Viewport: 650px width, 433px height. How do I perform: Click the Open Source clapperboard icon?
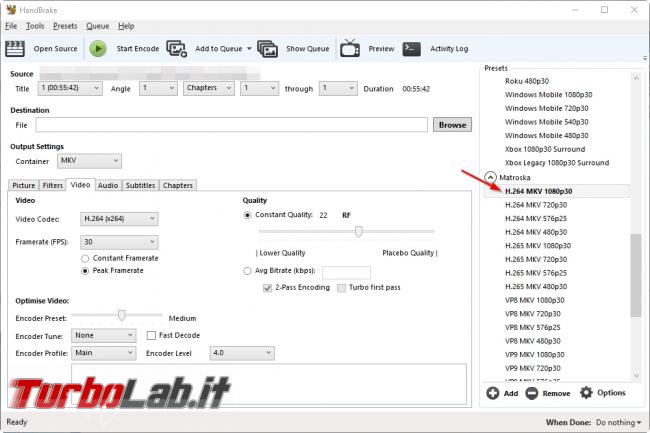(15, 49)
